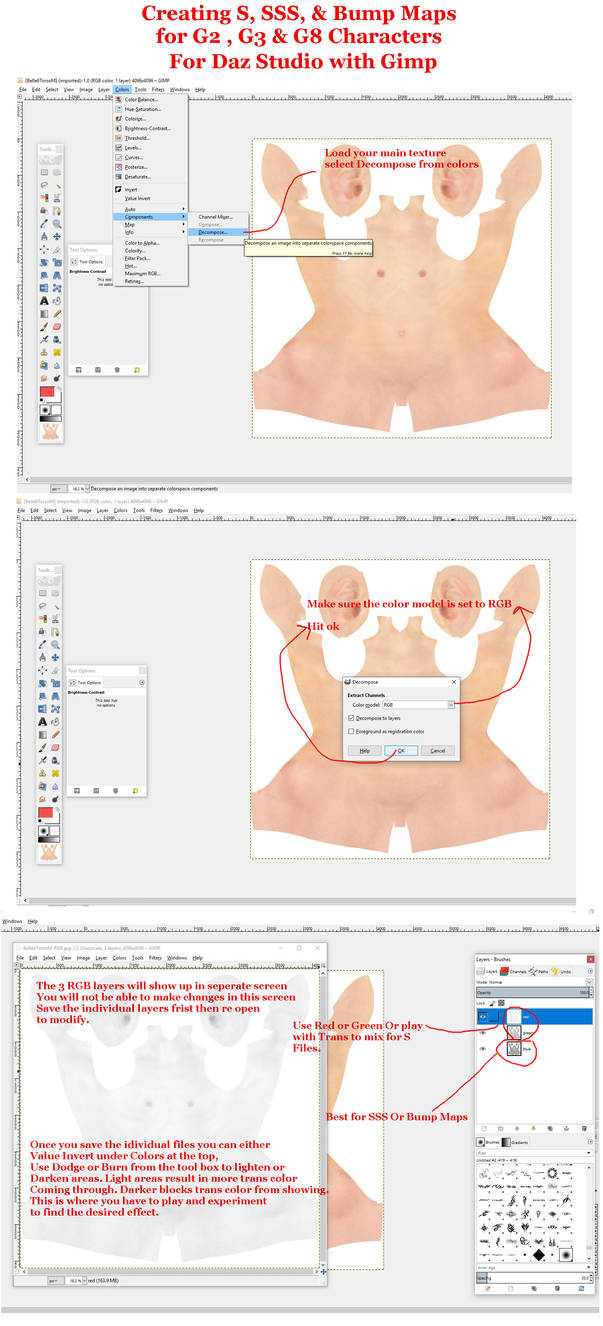
Task: Select Heal tool in toolbox beside Decompose dialog
Action: coord(56,773)
